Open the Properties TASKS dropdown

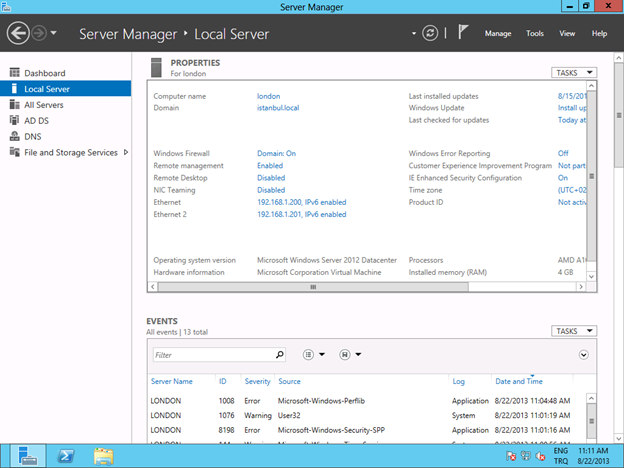click(x=574, y=73)
